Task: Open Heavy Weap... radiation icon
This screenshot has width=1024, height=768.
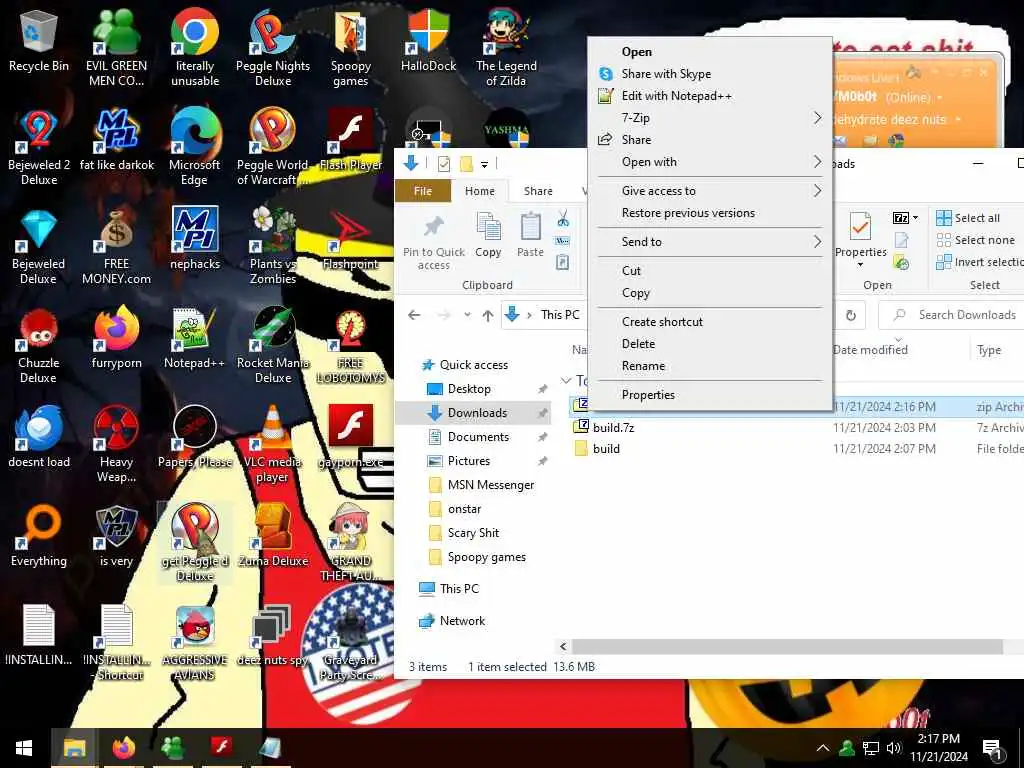Action: coord(116,444)
